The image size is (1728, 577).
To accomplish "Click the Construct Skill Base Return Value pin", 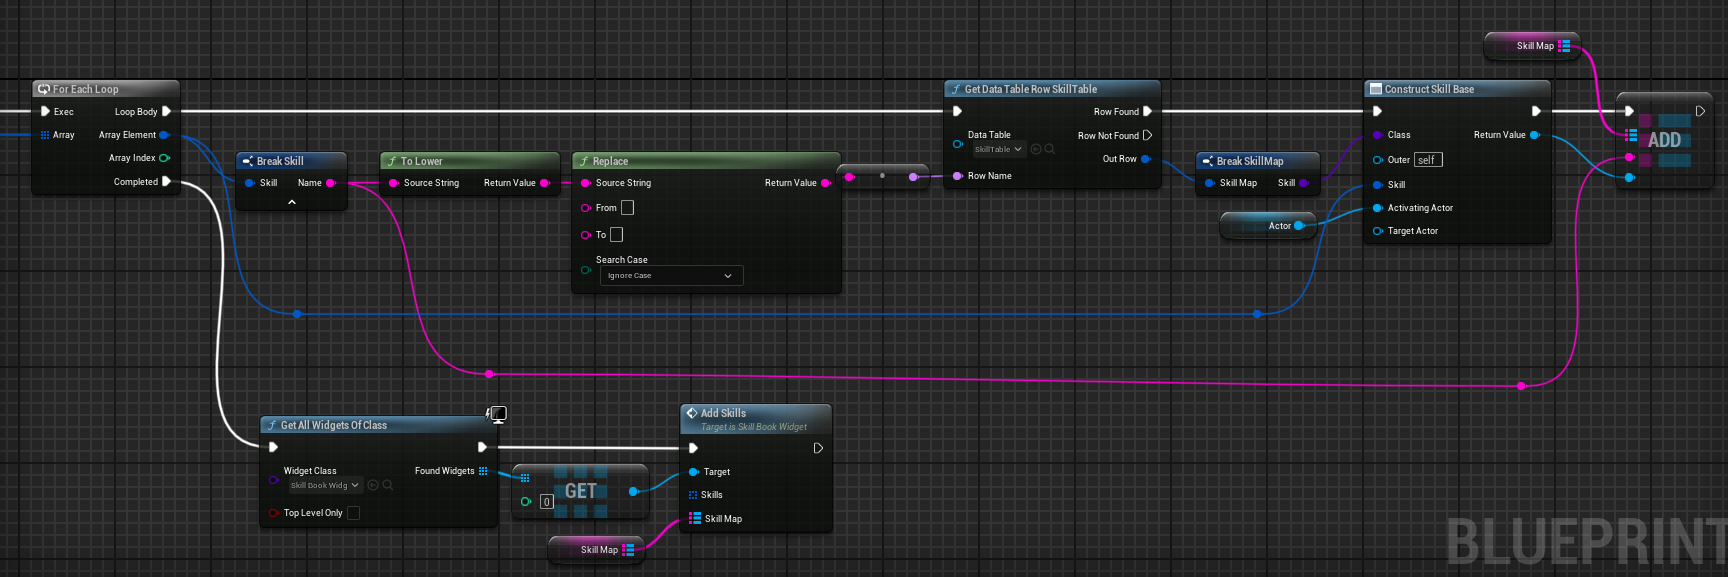I will pos(1534,135).
